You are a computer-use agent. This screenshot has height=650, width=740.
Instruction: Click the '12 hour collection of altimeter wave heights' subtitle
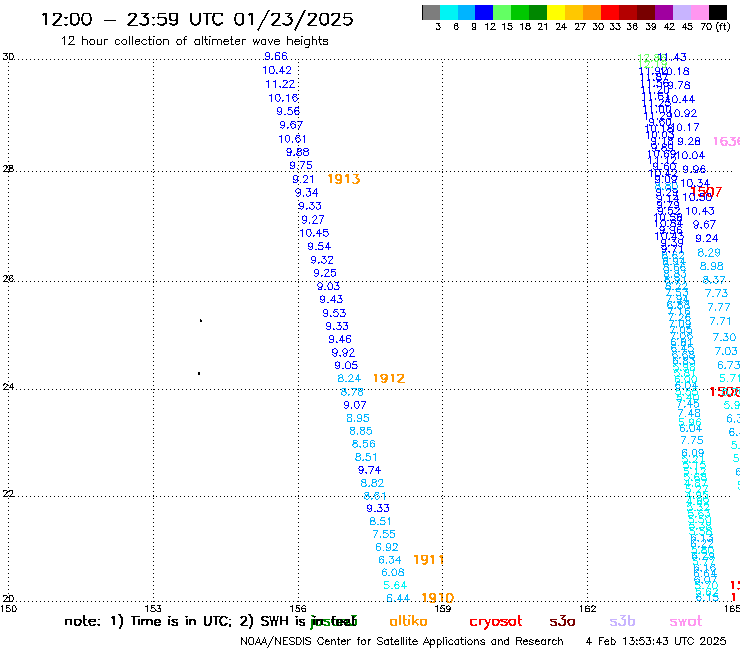pos(194,41)
